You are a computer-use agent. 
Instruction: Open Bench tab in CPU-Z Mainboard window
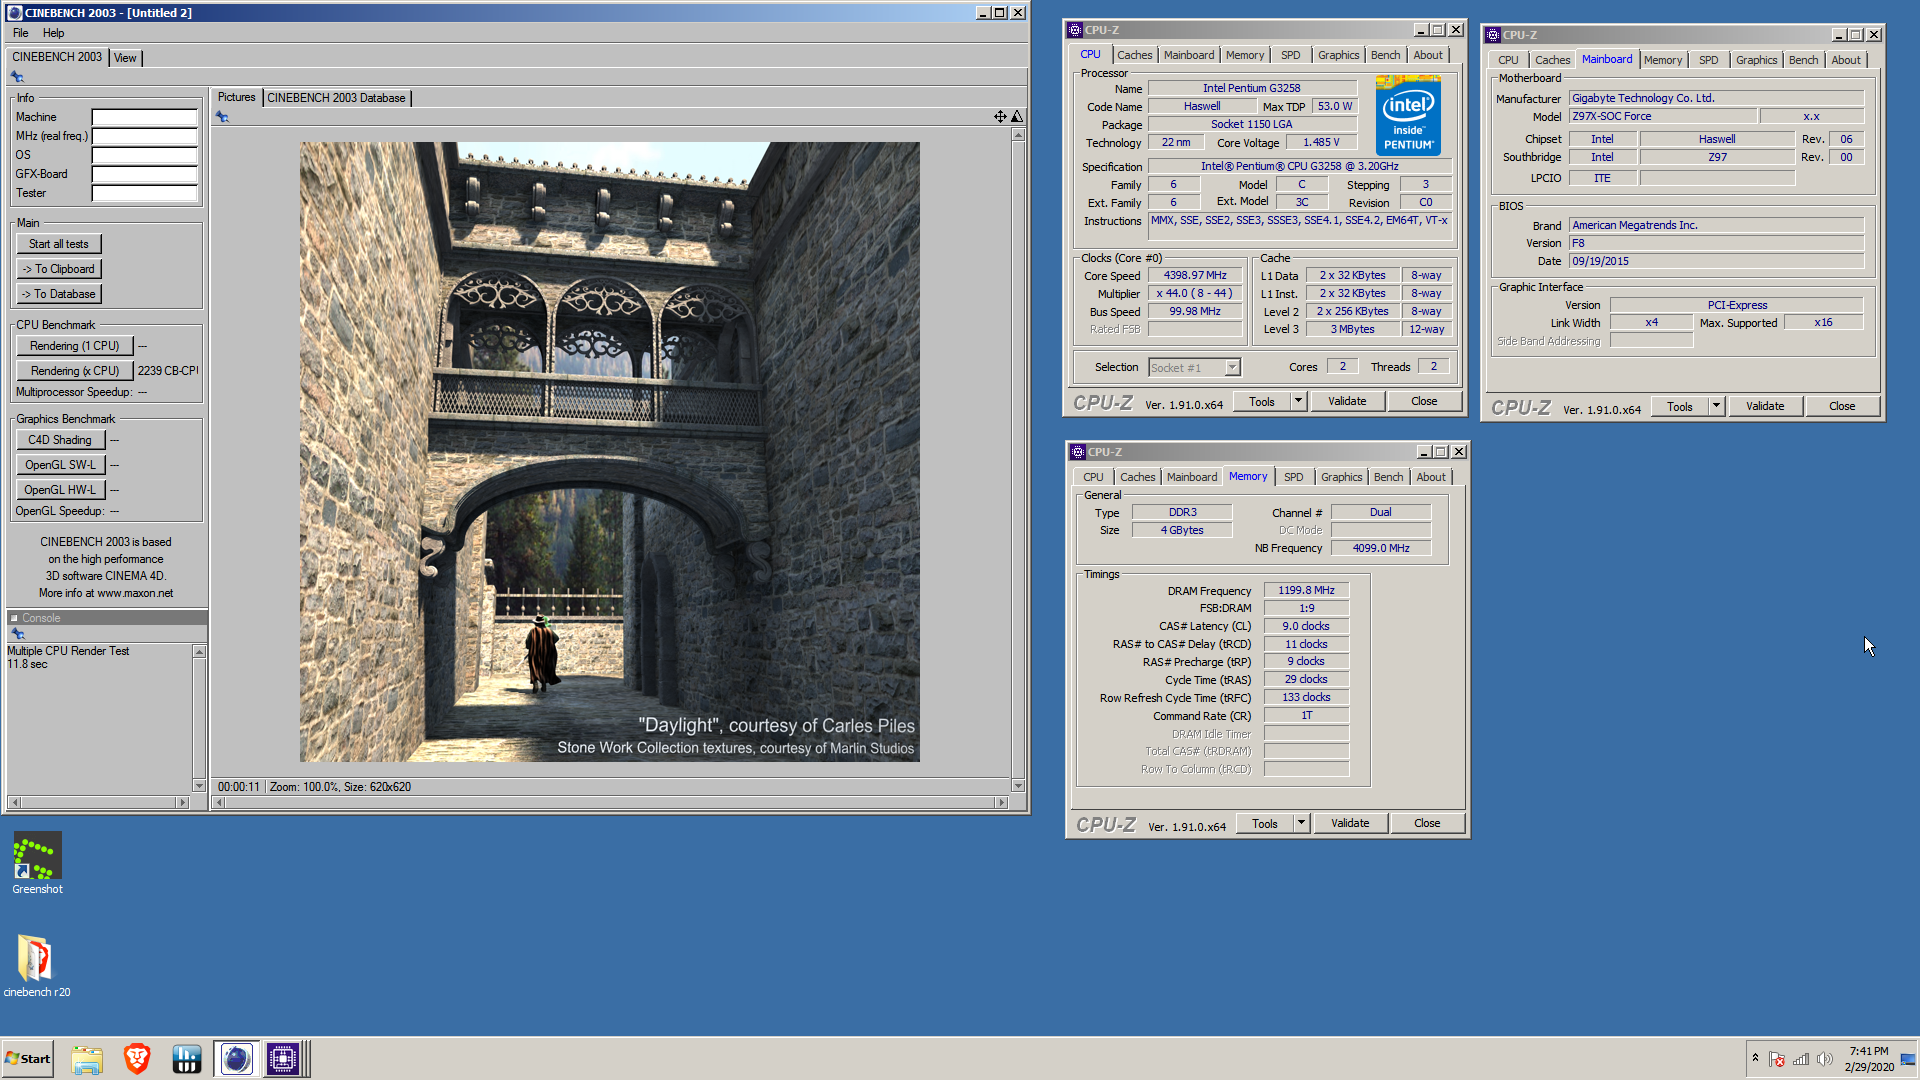(x=1804, y=60)
